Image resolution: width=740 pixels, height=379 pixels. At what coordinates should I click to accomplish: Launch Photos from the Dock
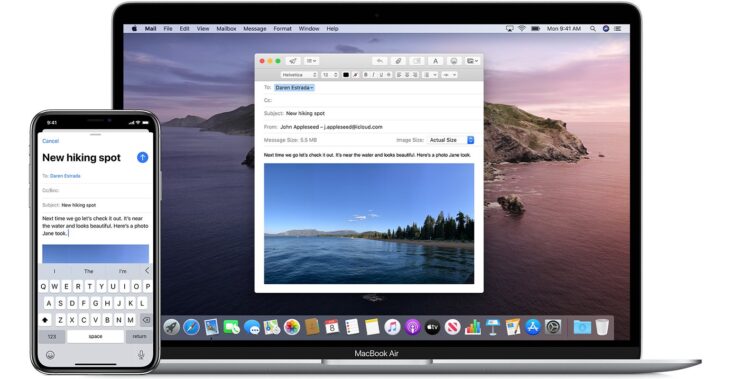click(292, 327)
